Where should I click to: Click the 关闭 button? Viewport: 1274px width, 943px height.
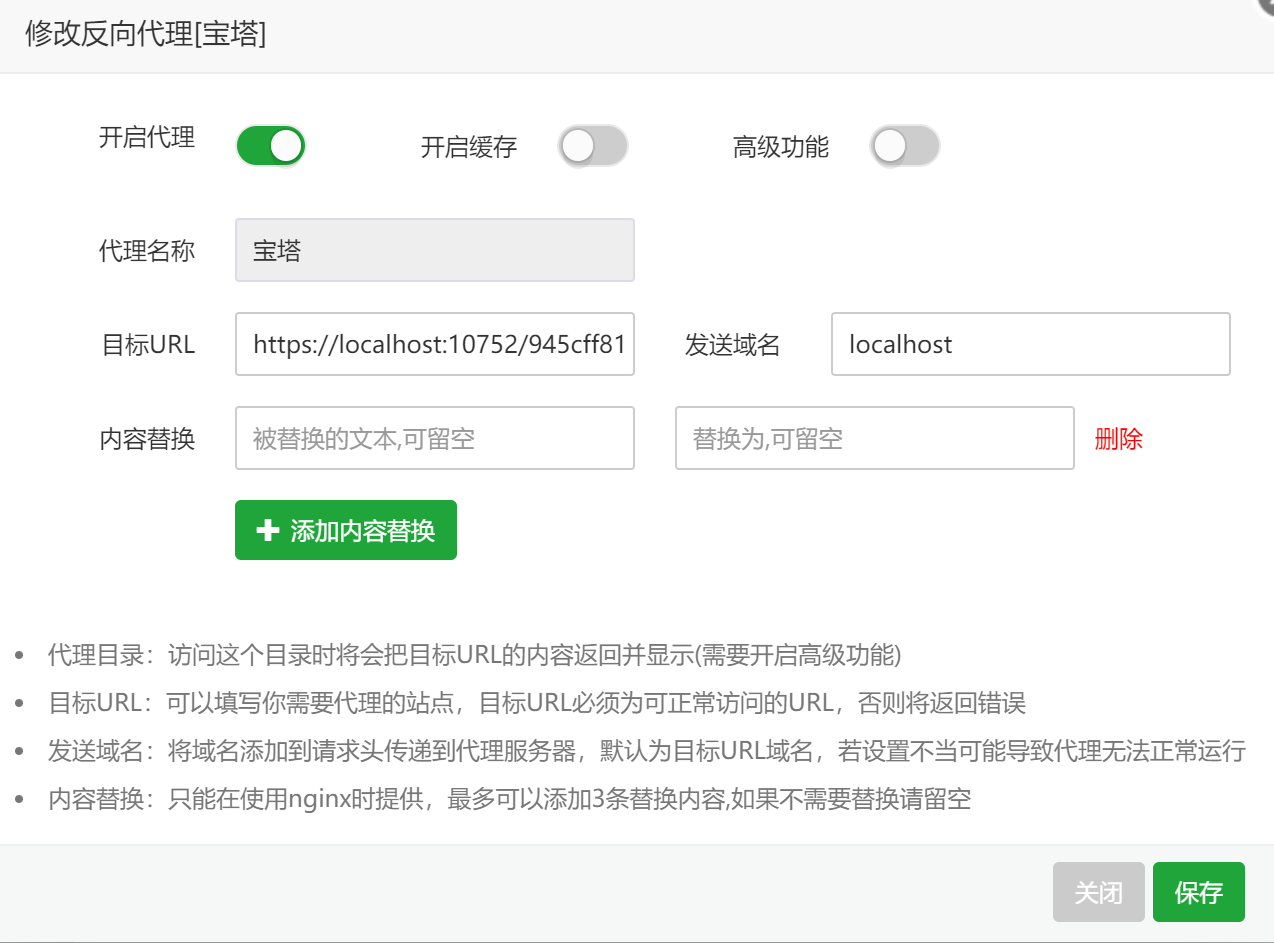(x=1099, y=892)
